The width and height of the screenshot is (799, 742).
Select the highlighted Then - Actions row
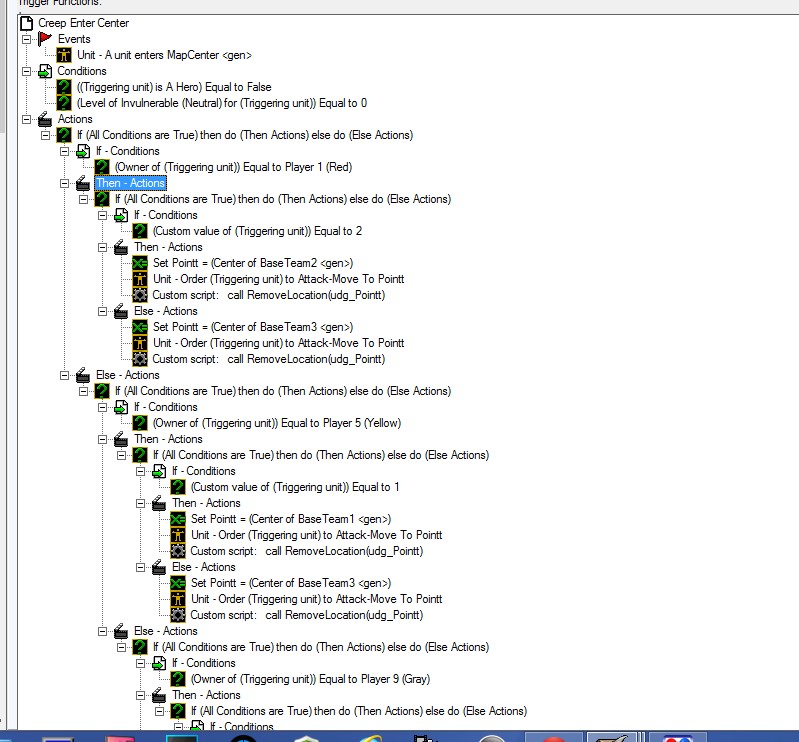click(x=130, y=183)
